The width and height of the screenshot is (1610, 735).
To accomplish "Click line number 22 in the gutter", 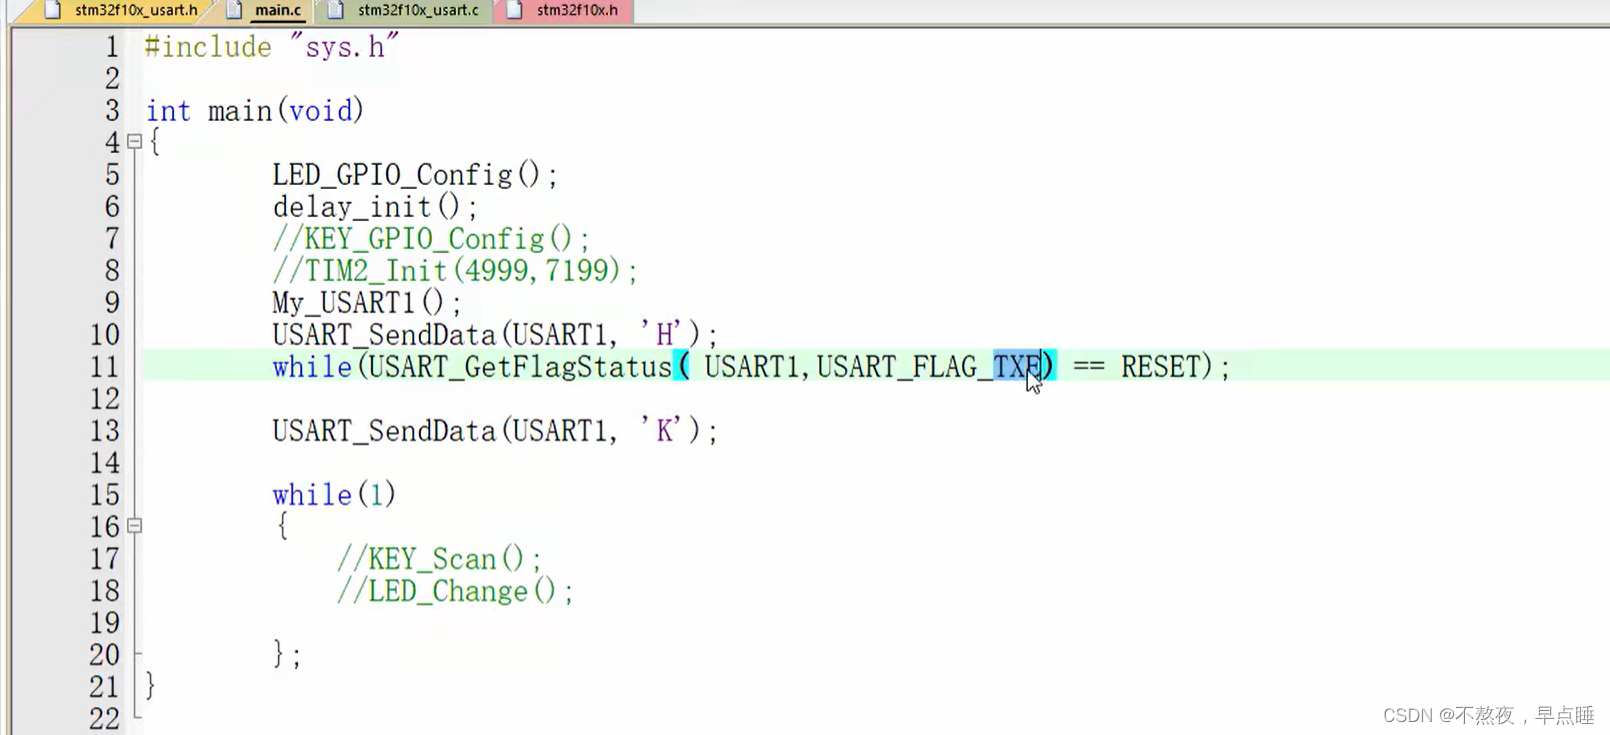I will tap(104, 718).
